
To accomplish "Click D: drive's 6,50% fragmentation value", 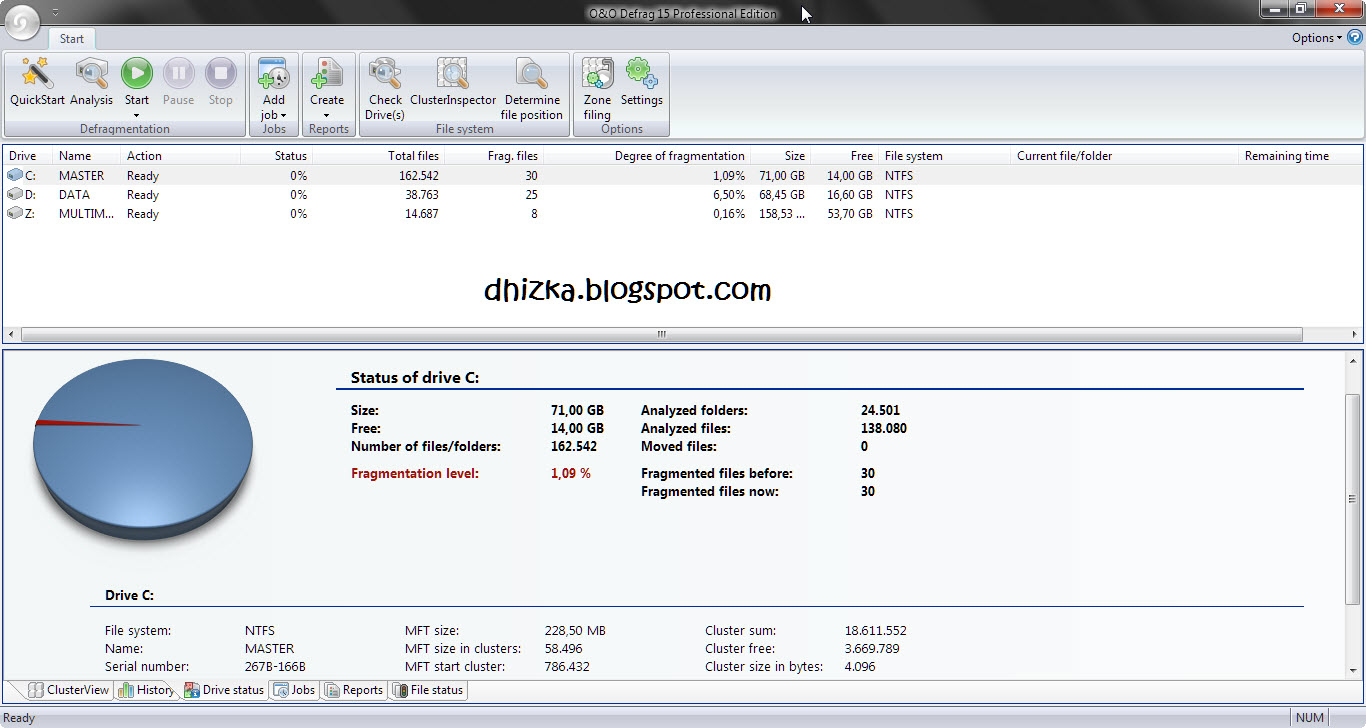I will coord(728,195).
